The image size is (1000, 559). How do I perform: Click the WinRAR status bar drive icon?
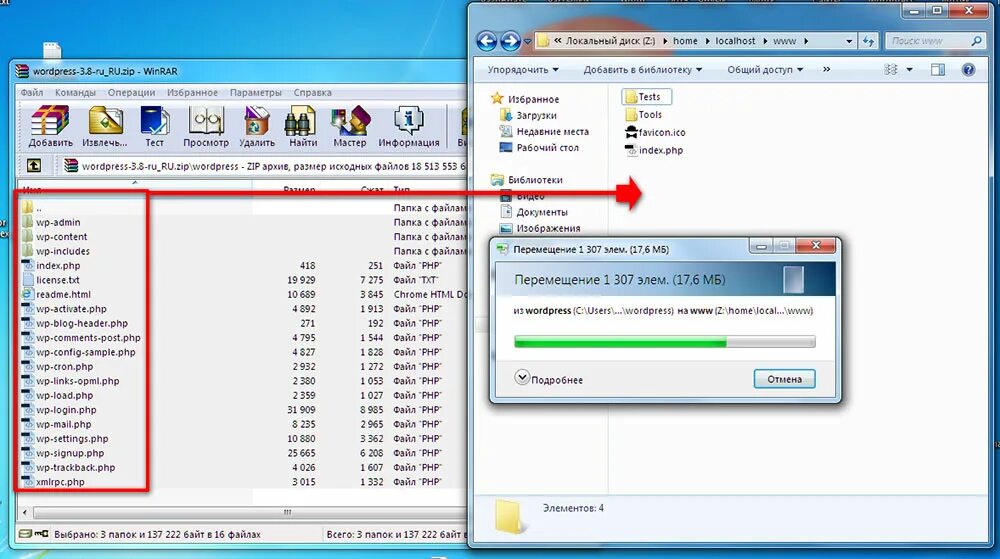pos(25,534)
